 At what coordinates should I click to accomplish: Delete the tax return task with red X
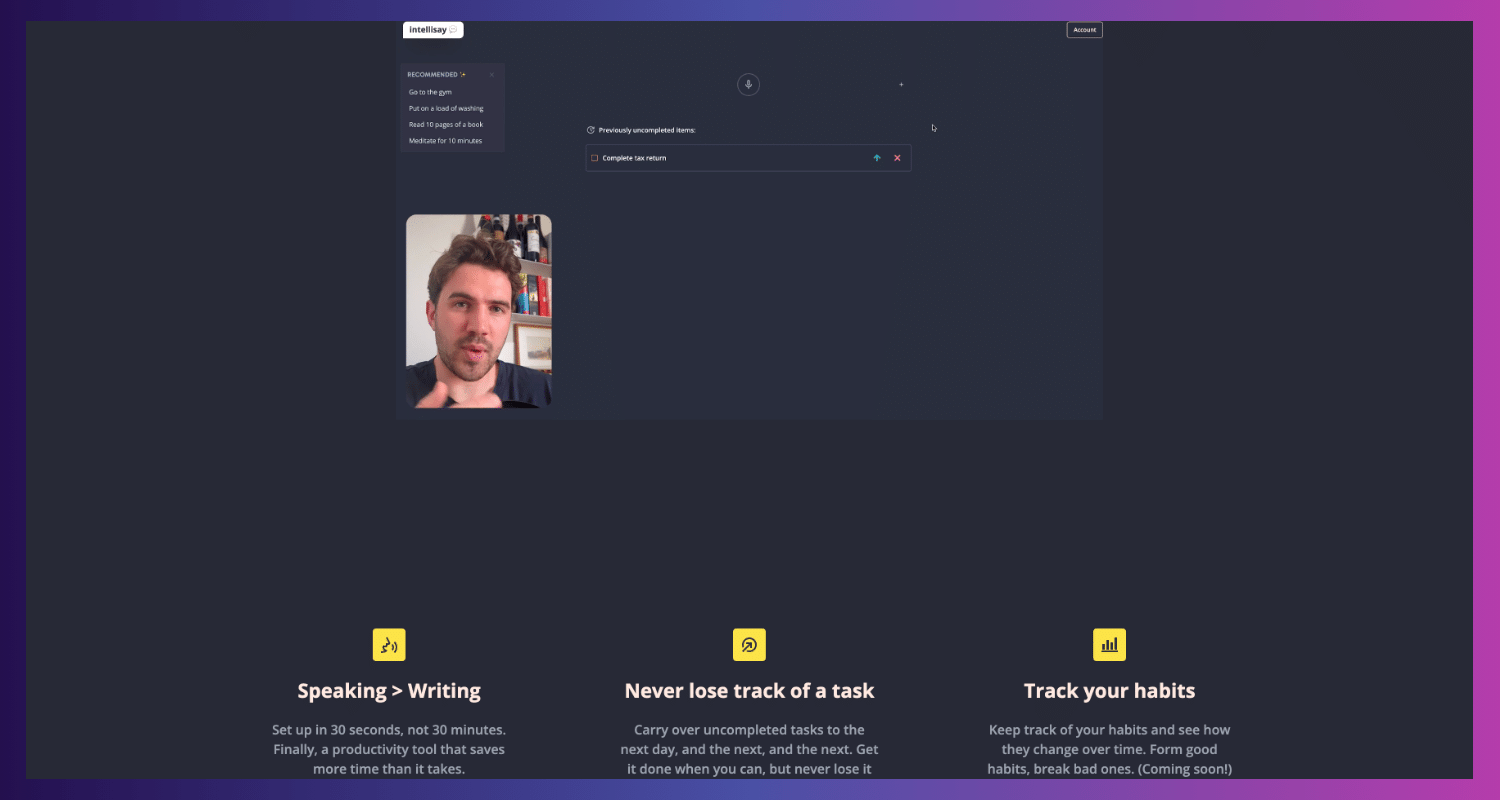coord(897,158)
